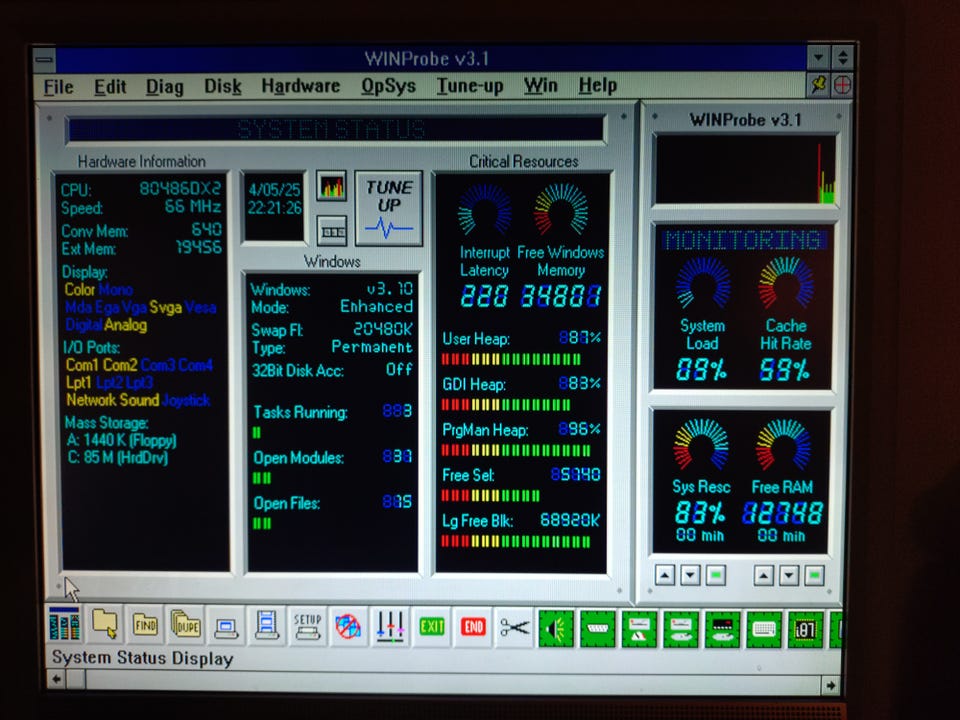
Task: Open the Help menu
Action: point(598,85)
